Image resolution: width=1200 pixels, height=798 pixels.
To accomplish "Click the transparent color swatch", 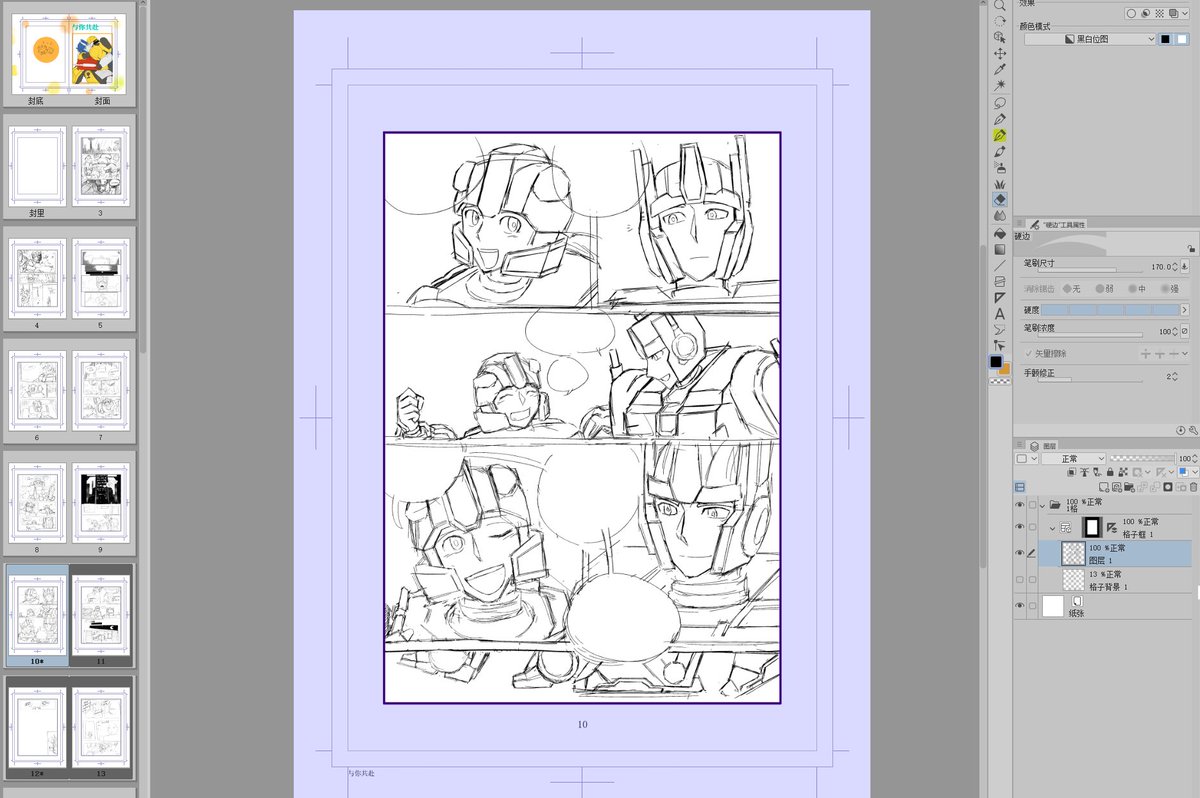I will tap(999, 381).
